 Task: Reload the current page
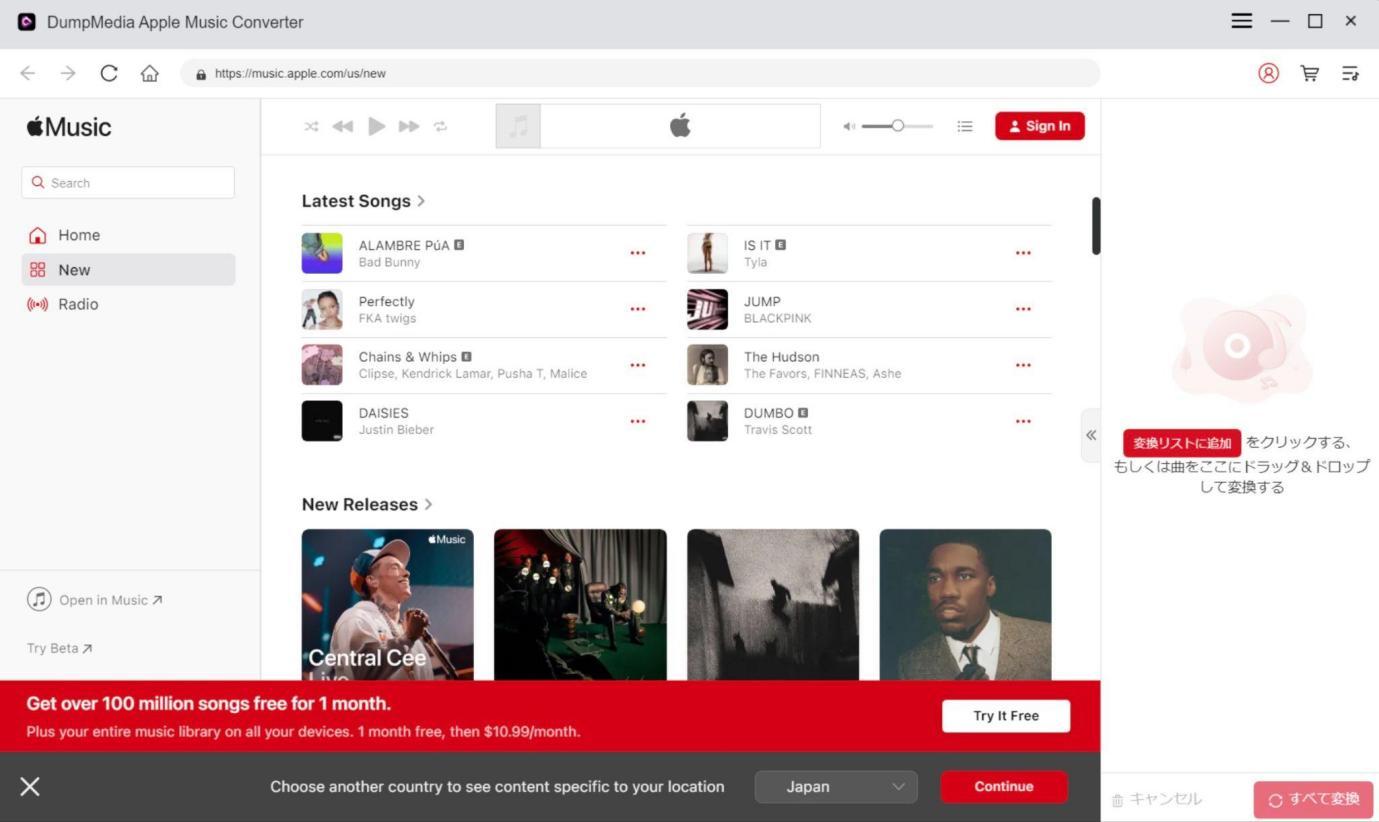coord(109,73)
